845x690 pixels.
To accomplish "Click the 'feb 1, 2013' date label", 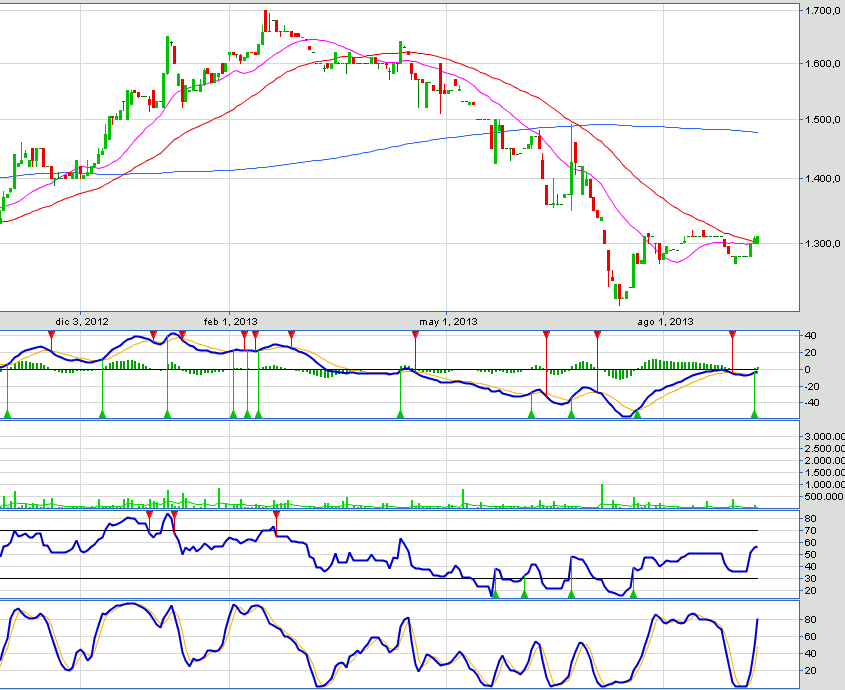I will click(x=231, y=321).
